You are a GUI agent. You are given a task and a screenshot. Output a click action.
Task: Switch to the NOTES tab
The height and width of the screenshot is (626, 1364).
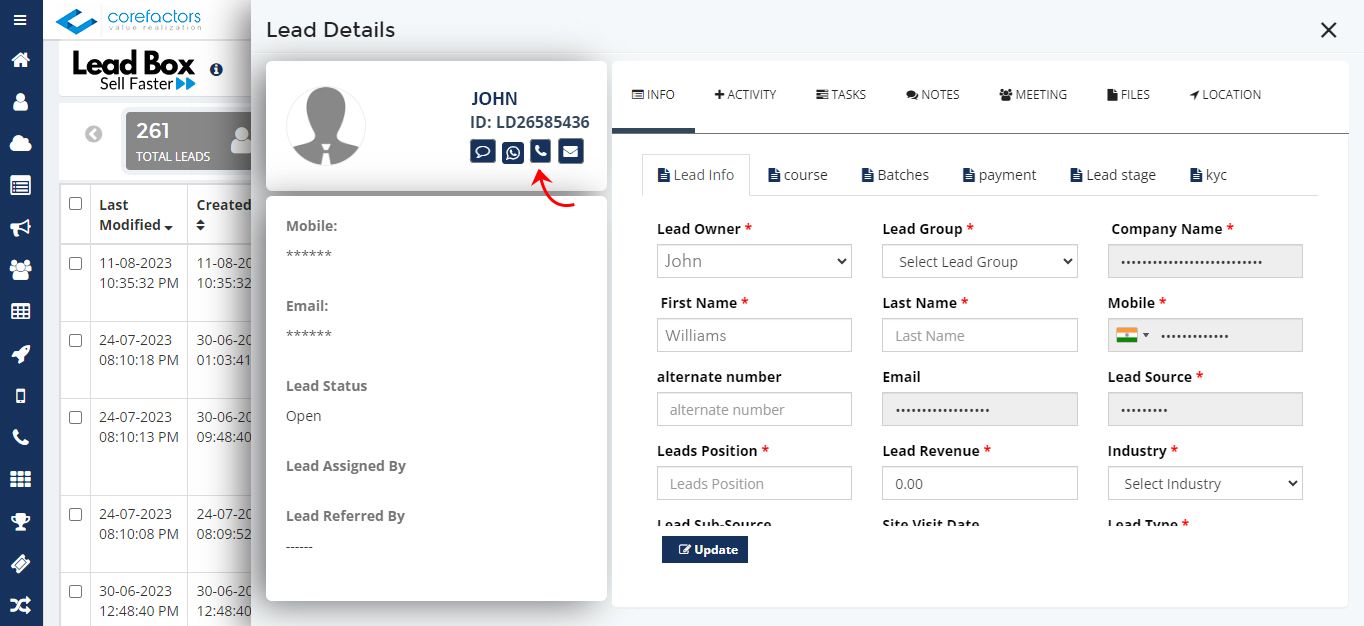933,95
